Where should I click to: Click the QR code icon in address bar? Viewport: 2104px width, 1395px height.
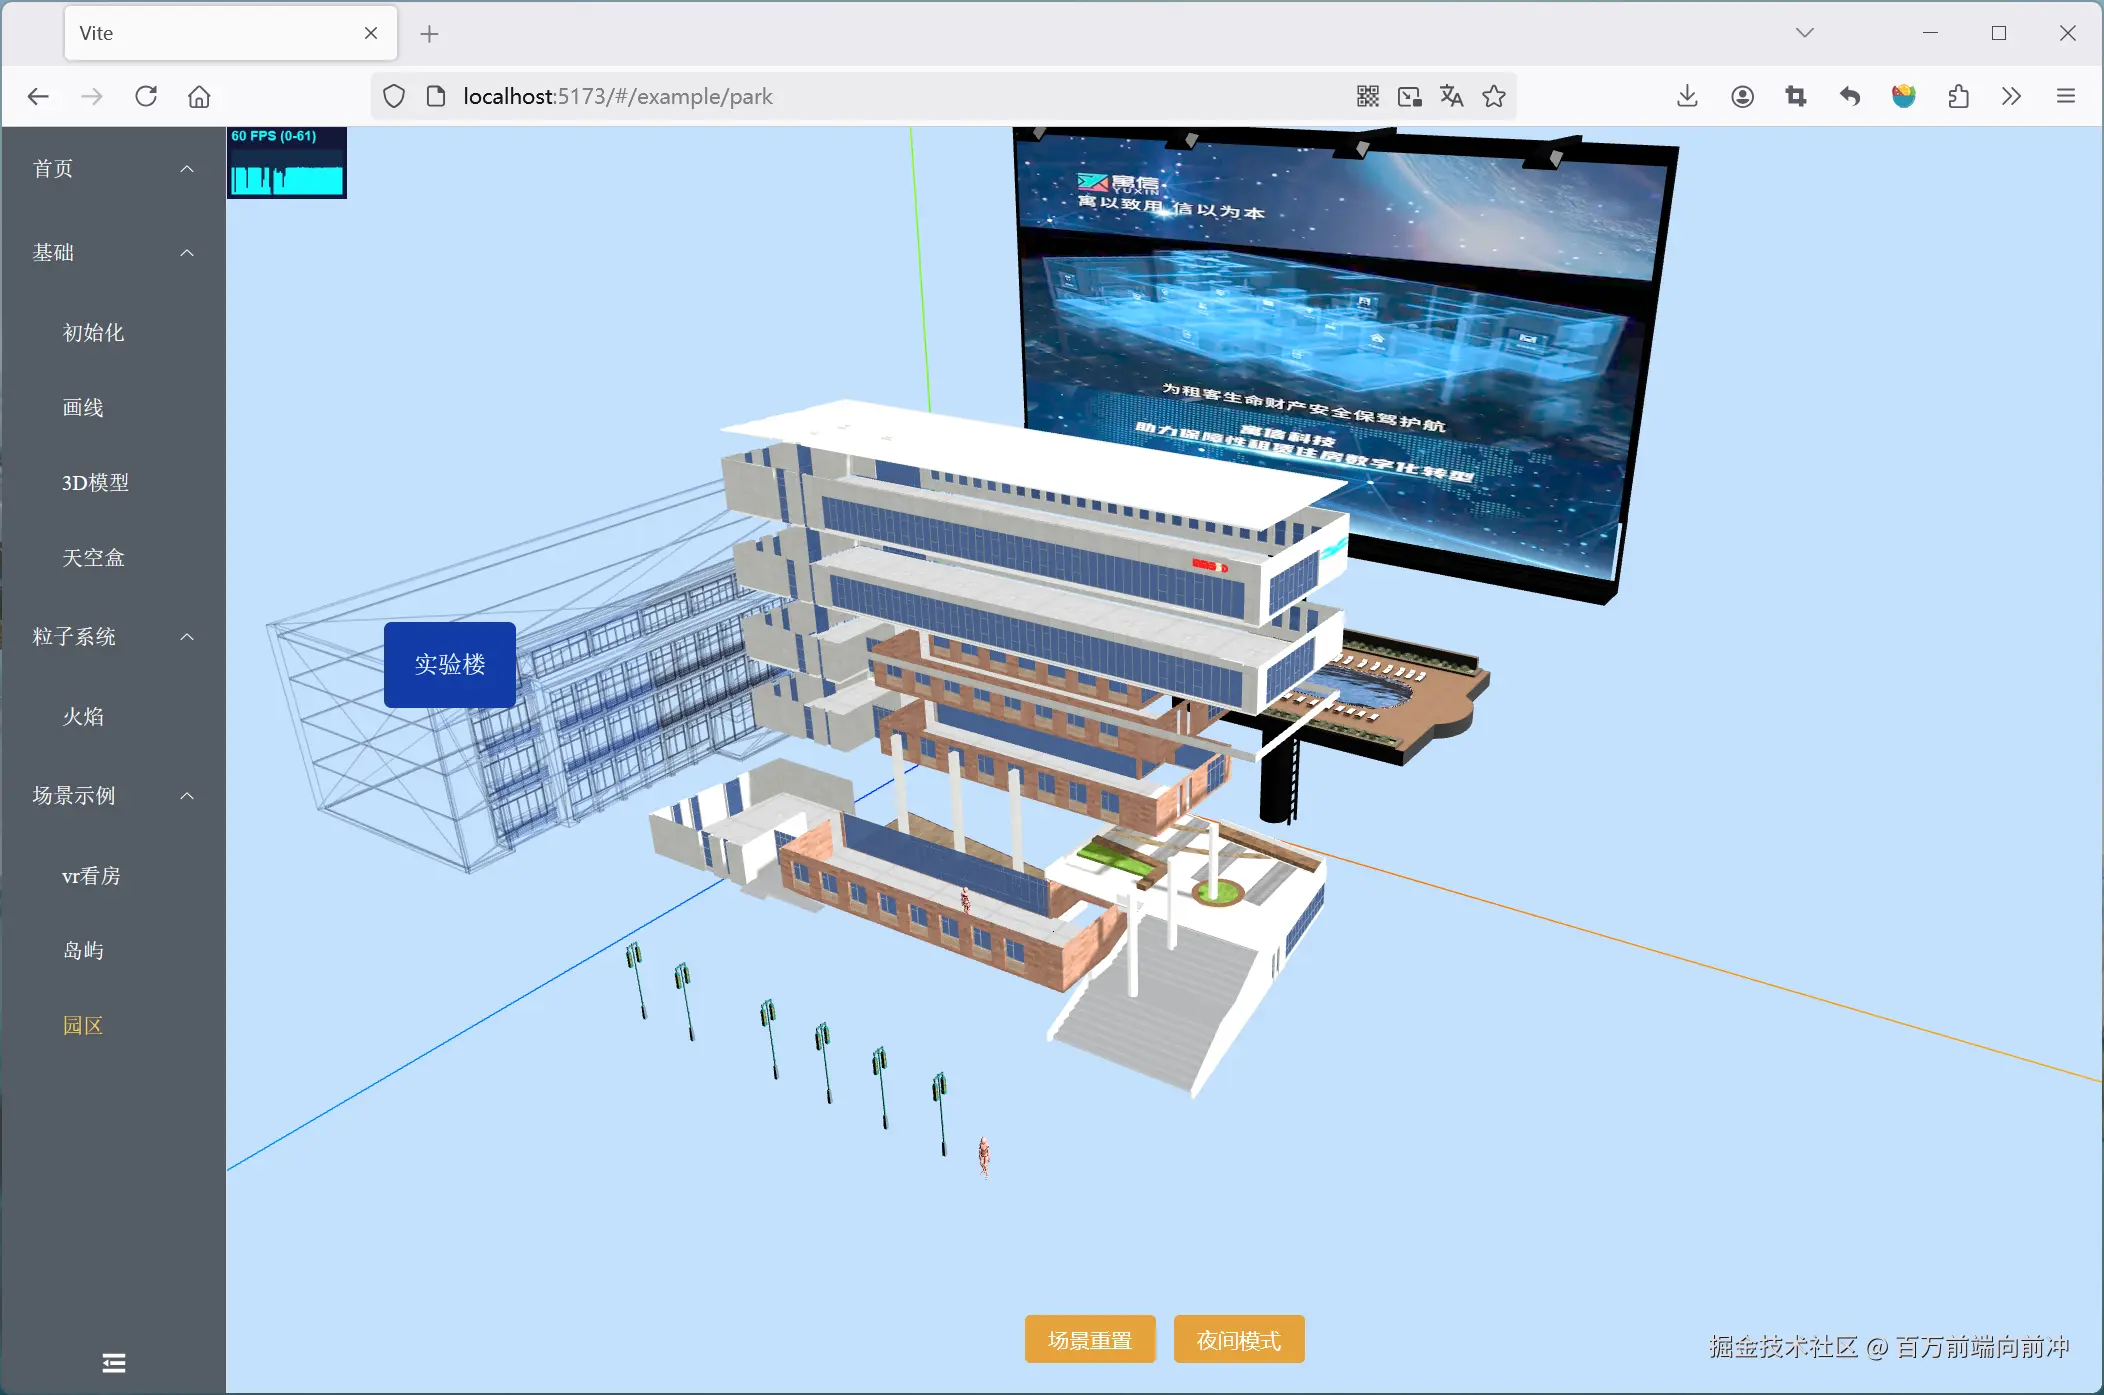1367,96
